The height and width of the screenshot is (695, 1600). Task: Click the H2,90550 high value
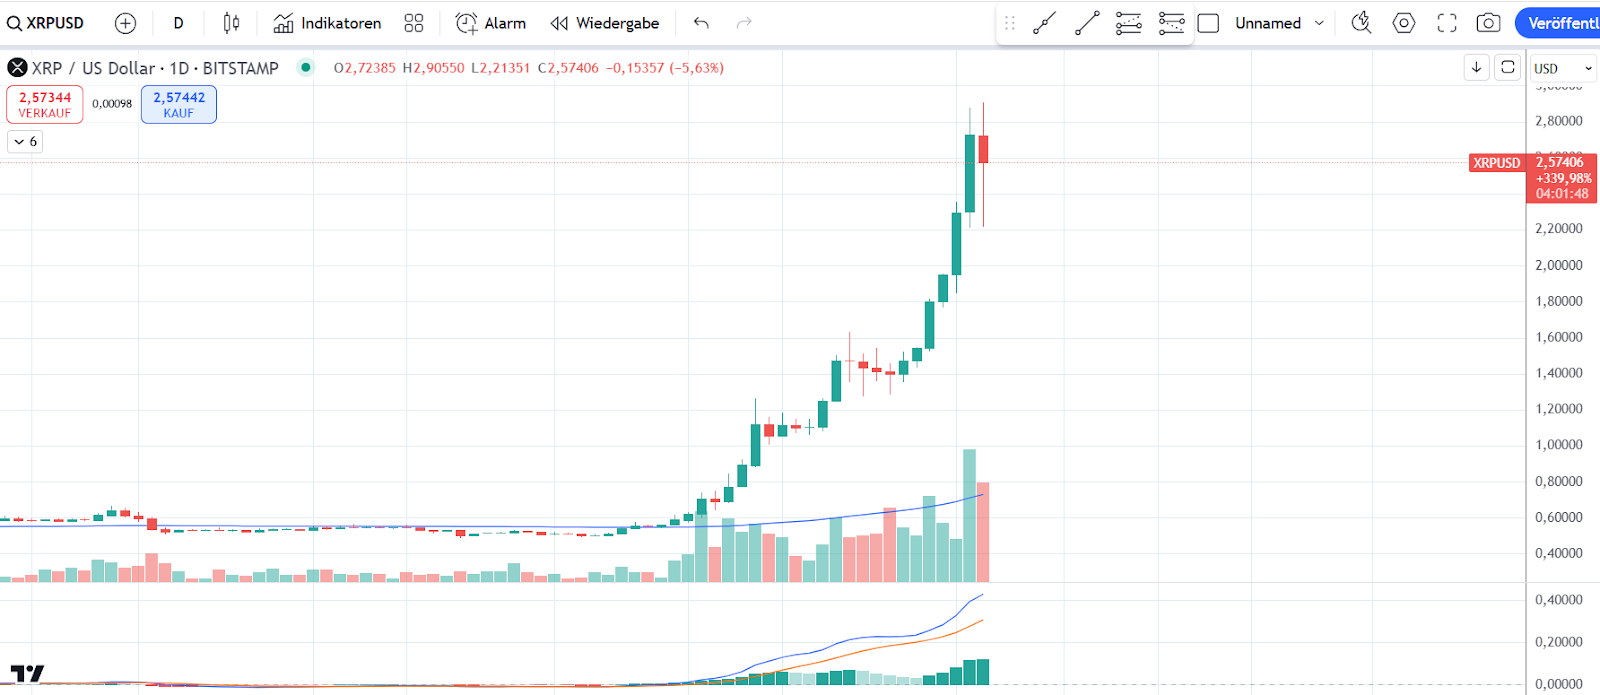click(x=433, y=68)
